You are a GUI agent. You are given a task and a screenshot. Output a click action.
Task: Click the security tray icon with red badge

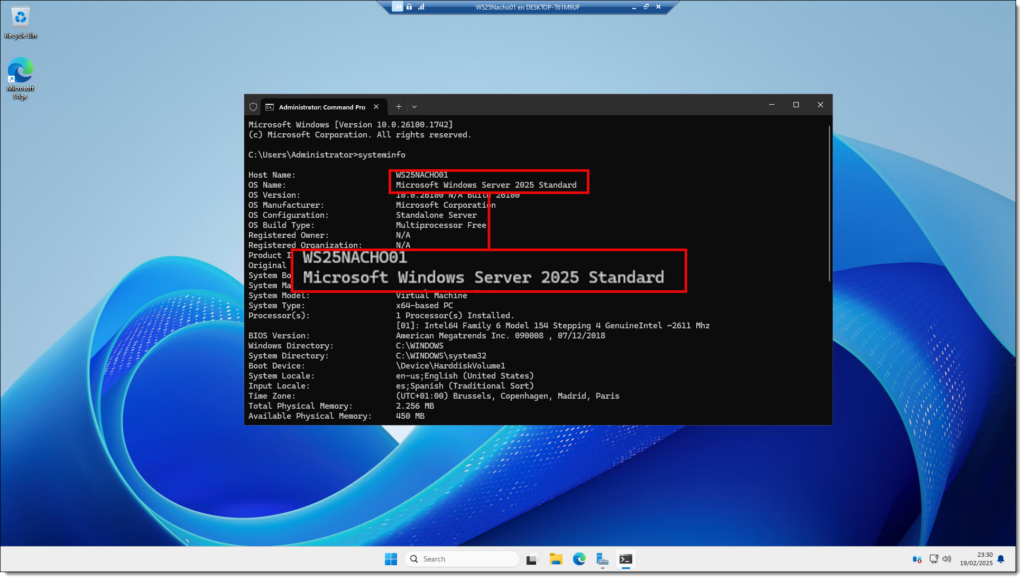[x=919, y=560]
